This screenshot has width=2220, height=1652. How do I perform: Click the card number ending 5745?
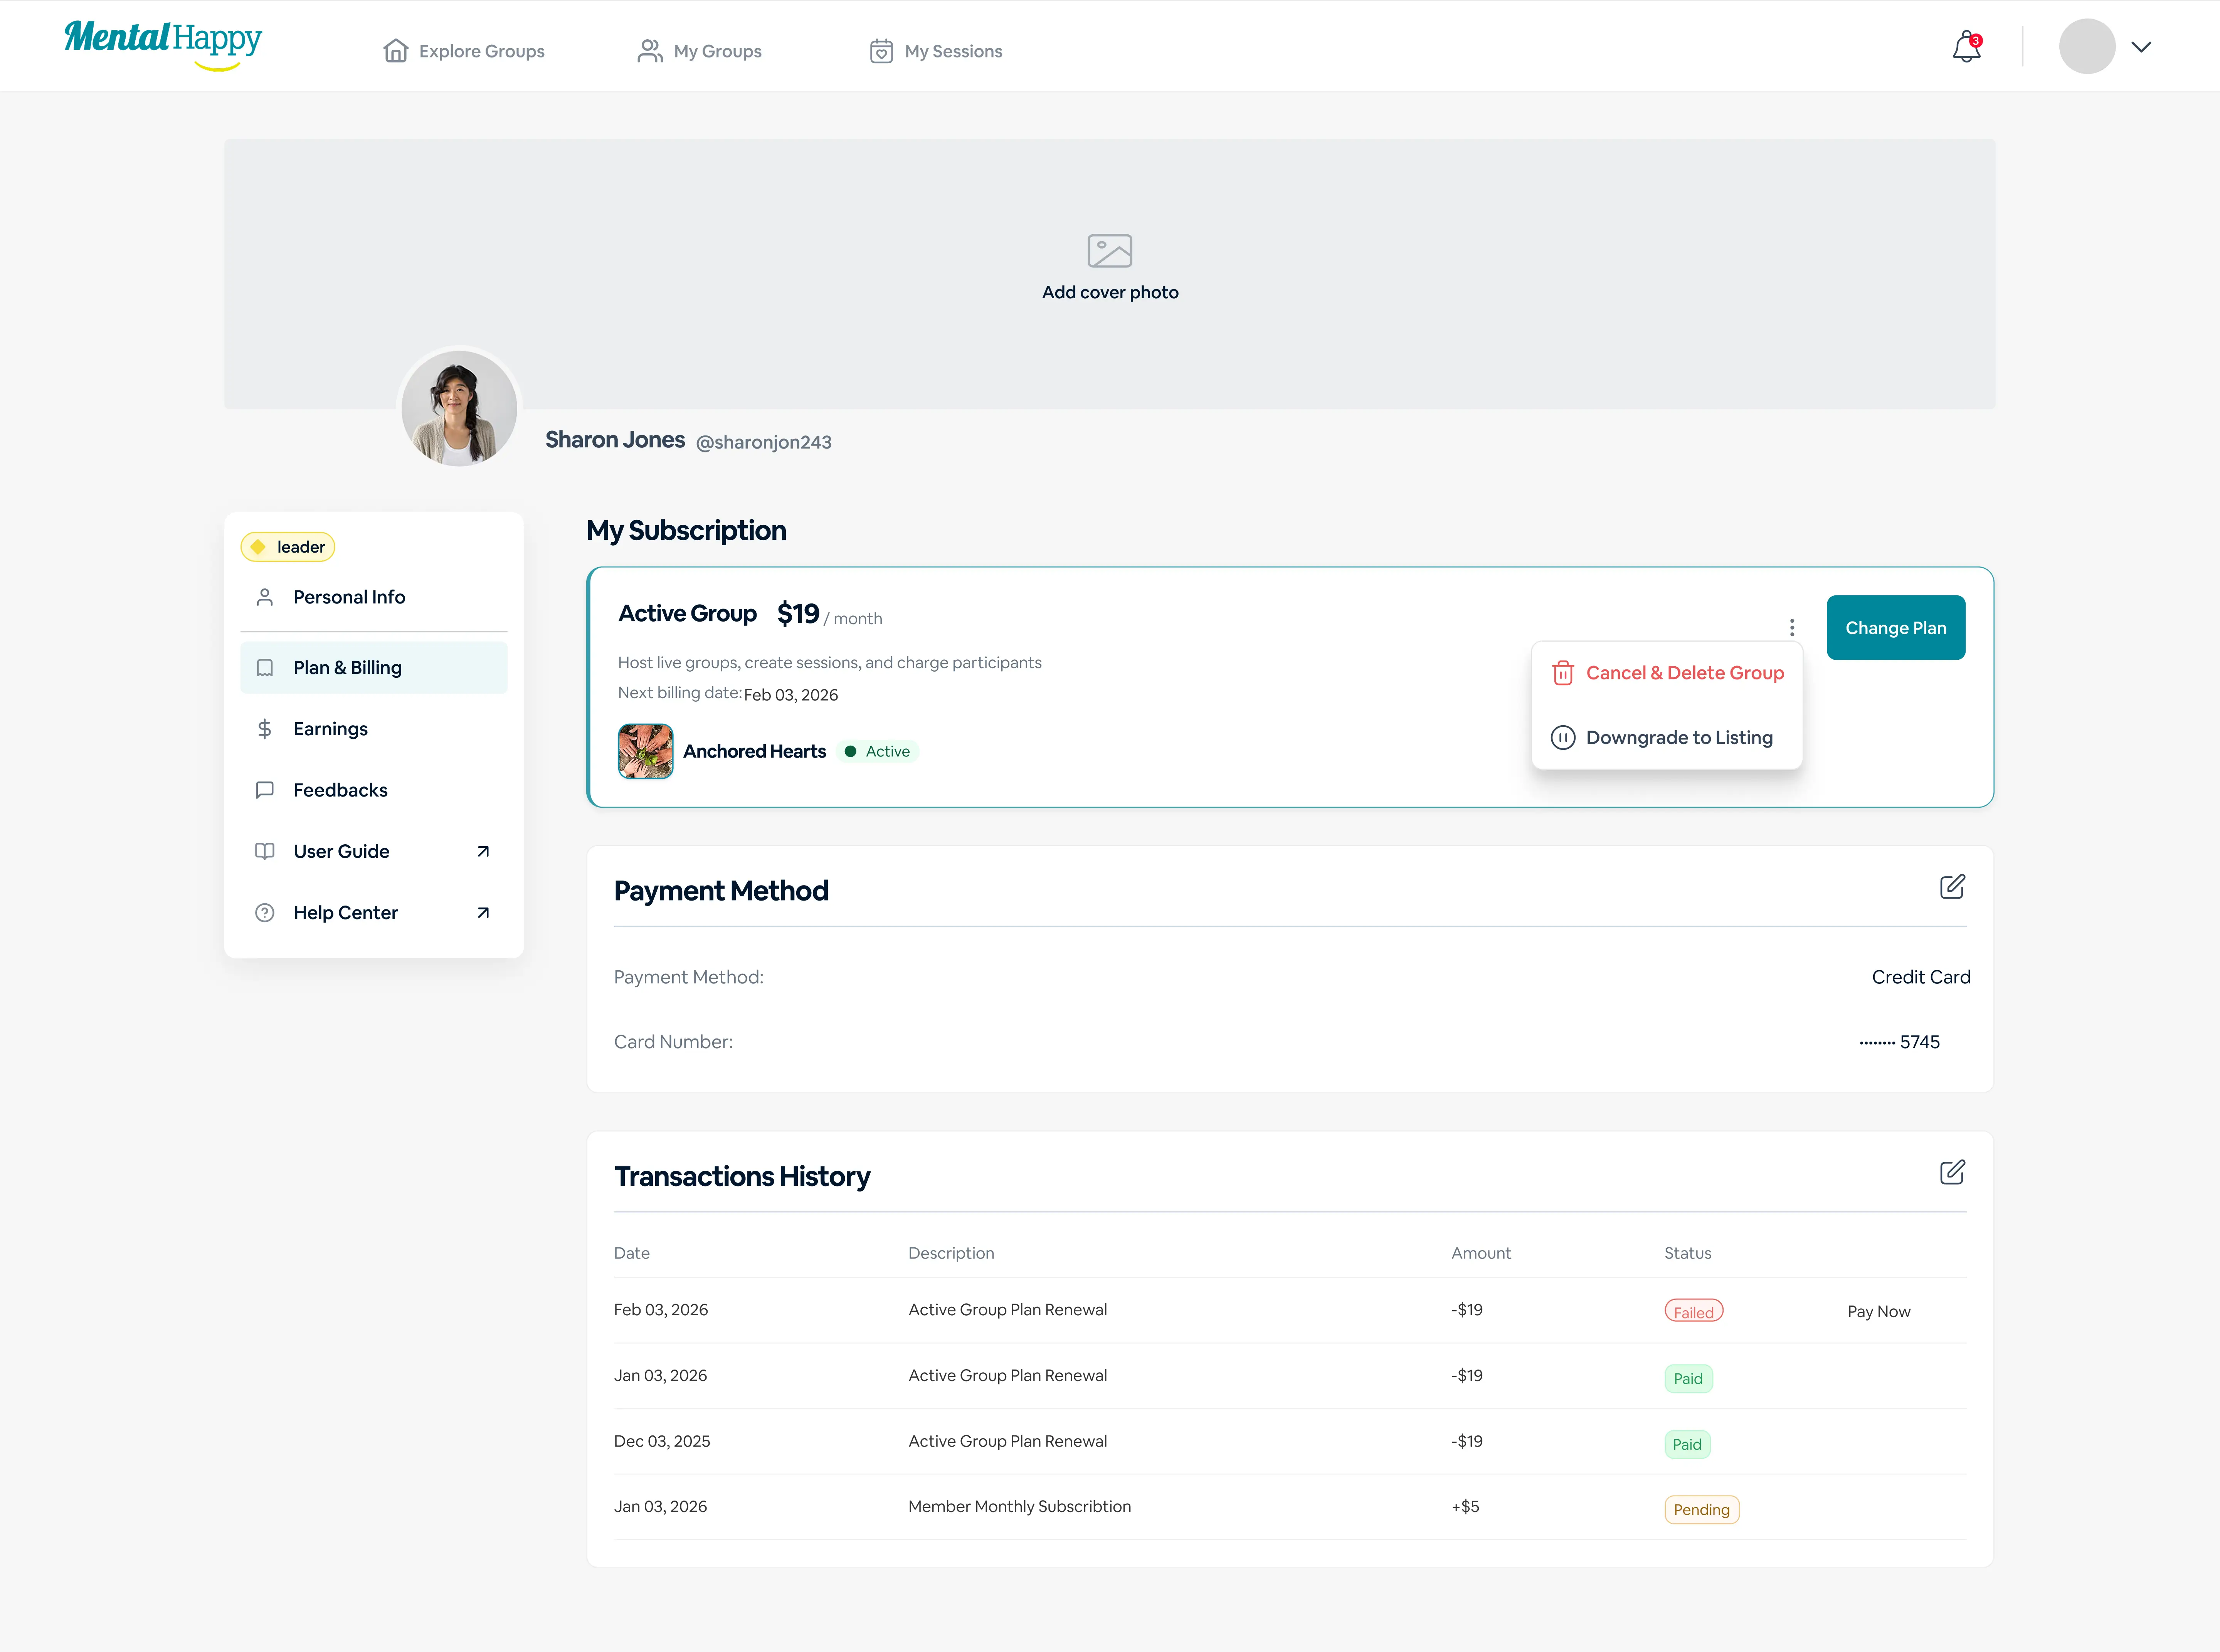pos(1900,1042)
